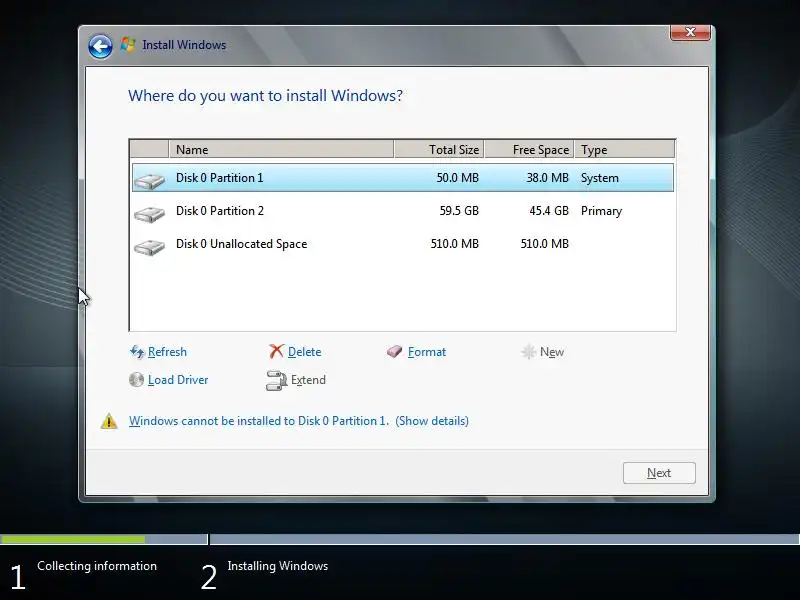This screenshot has height=600, width=800.
Task: Close the Install Windows dialog
Action: pos(690,32)
